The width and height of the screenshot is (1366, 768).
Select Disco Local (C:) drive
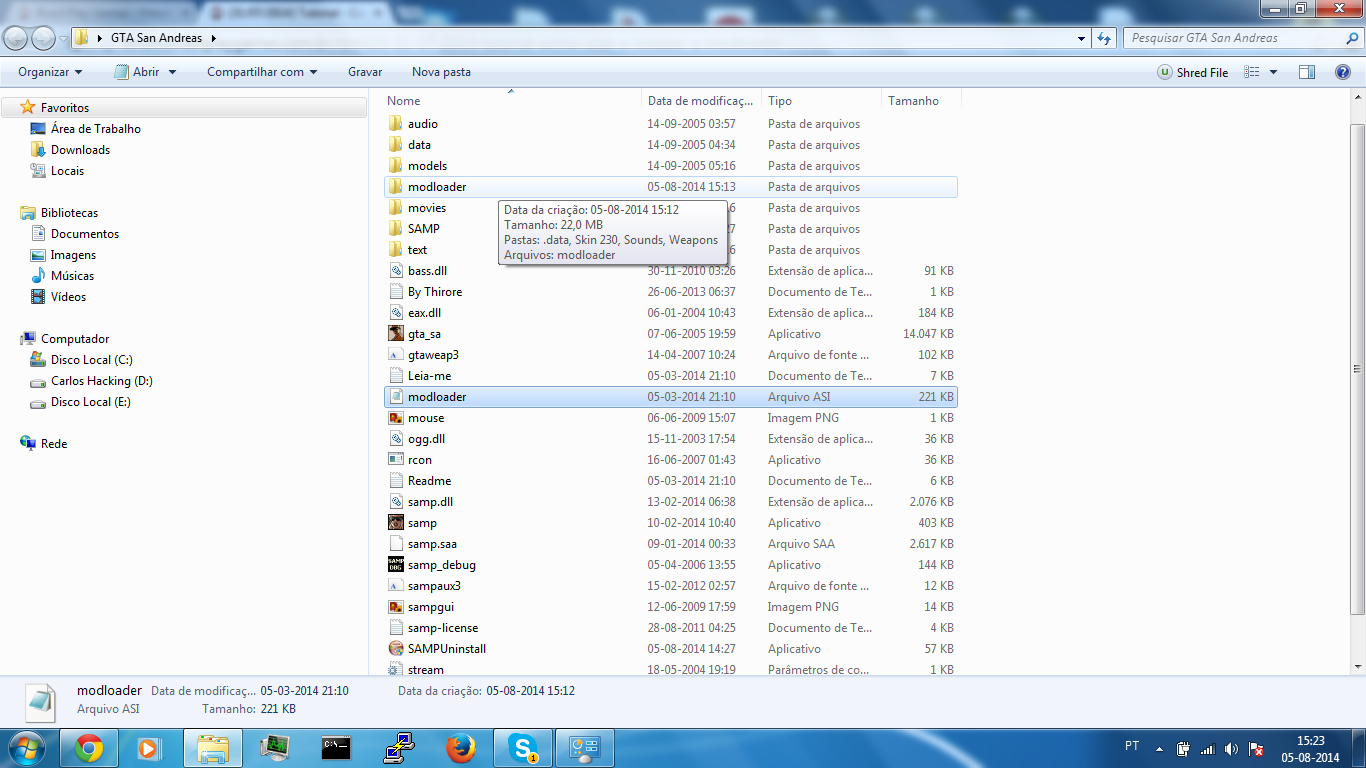click(x=92, y=360)
